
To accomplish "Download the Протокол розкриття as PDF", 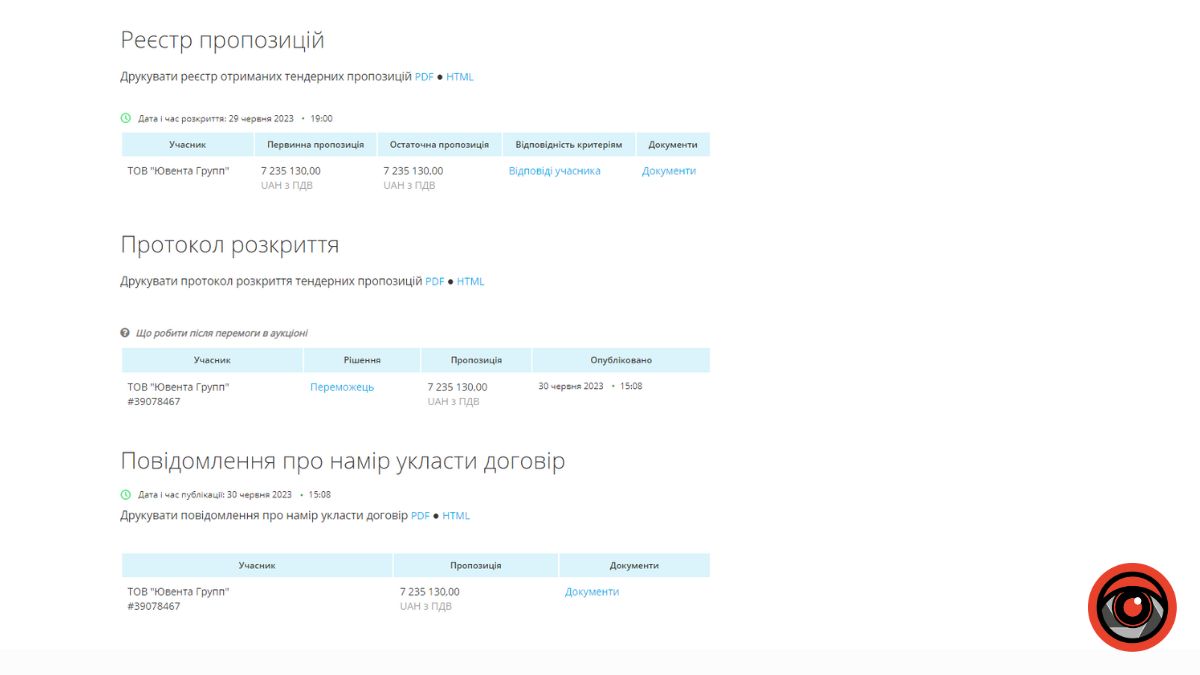I will point(434,282).
